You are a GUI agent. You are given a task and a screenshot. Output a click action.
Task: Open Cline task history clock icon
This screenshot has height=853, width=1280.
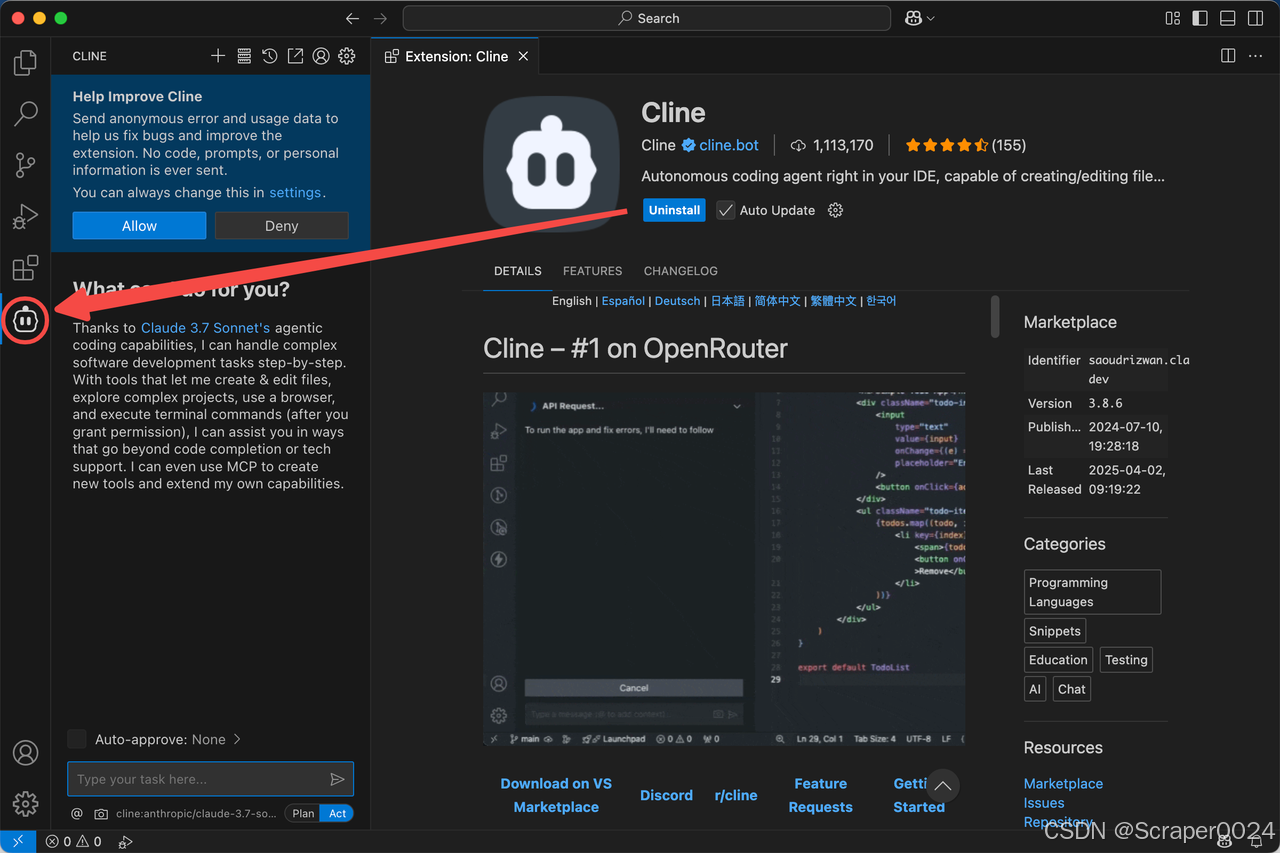click(270, 56)
